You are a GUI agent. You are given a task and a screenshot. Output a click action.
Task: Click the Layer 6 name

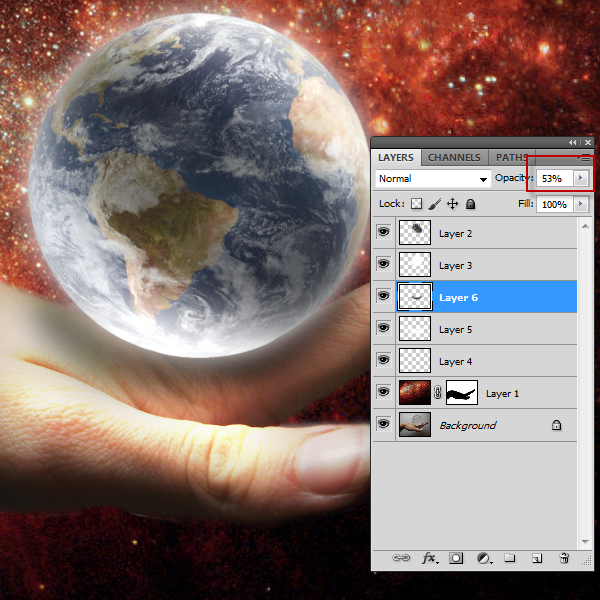coord(458,297)
